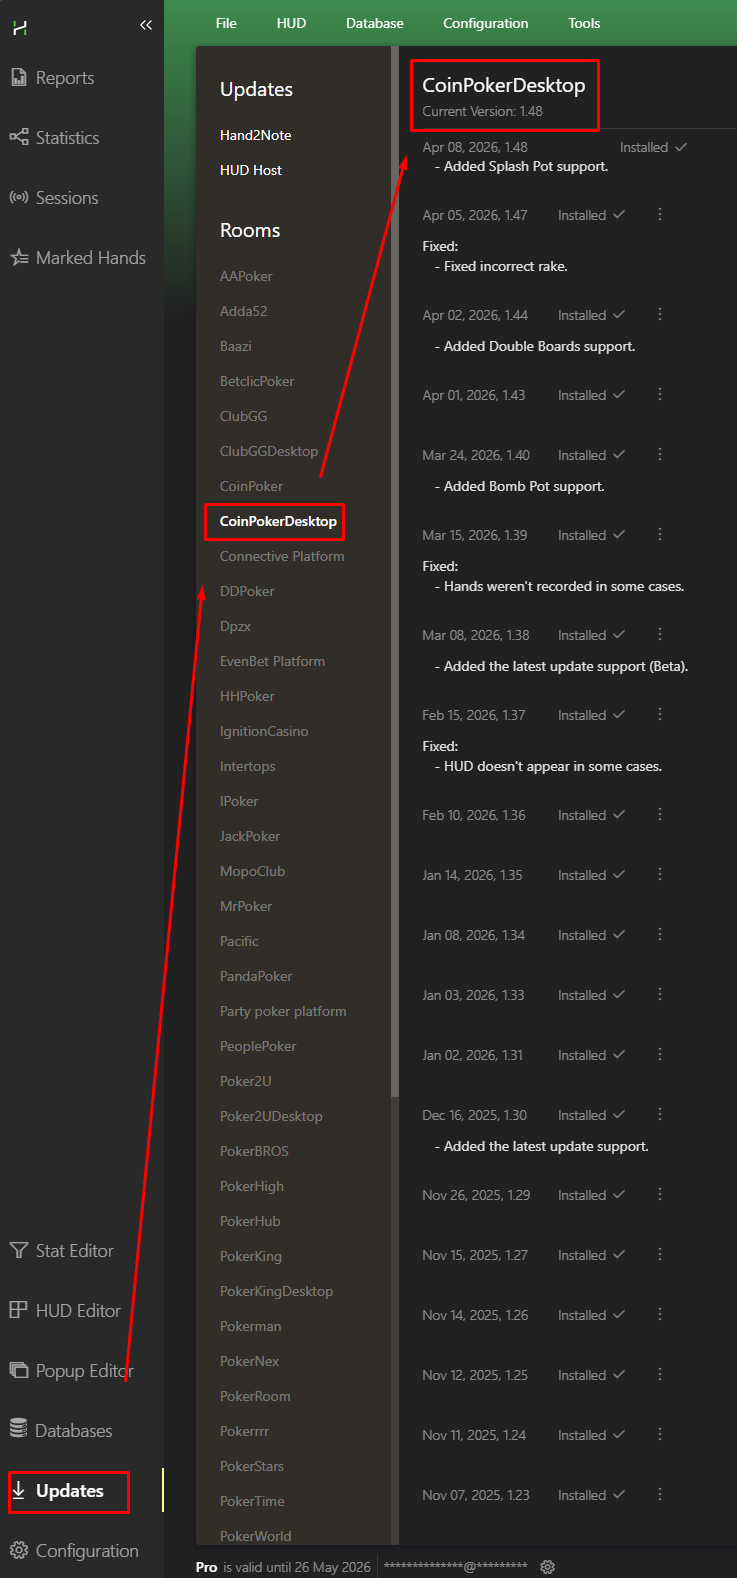Click the masked account email in status bar
Viewport: 737px width, 1578px height.
(x=456, y=1567)
